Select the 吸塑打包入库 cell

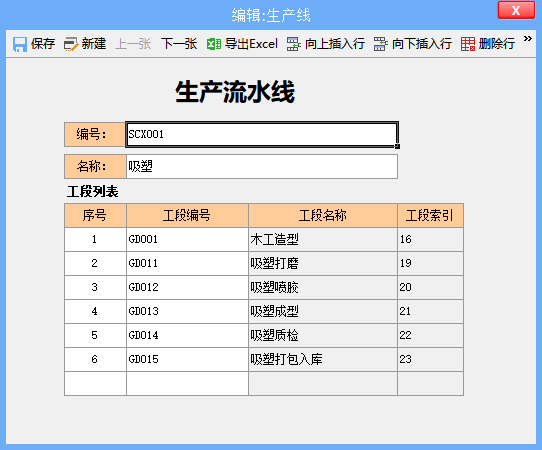click(323, 359)
